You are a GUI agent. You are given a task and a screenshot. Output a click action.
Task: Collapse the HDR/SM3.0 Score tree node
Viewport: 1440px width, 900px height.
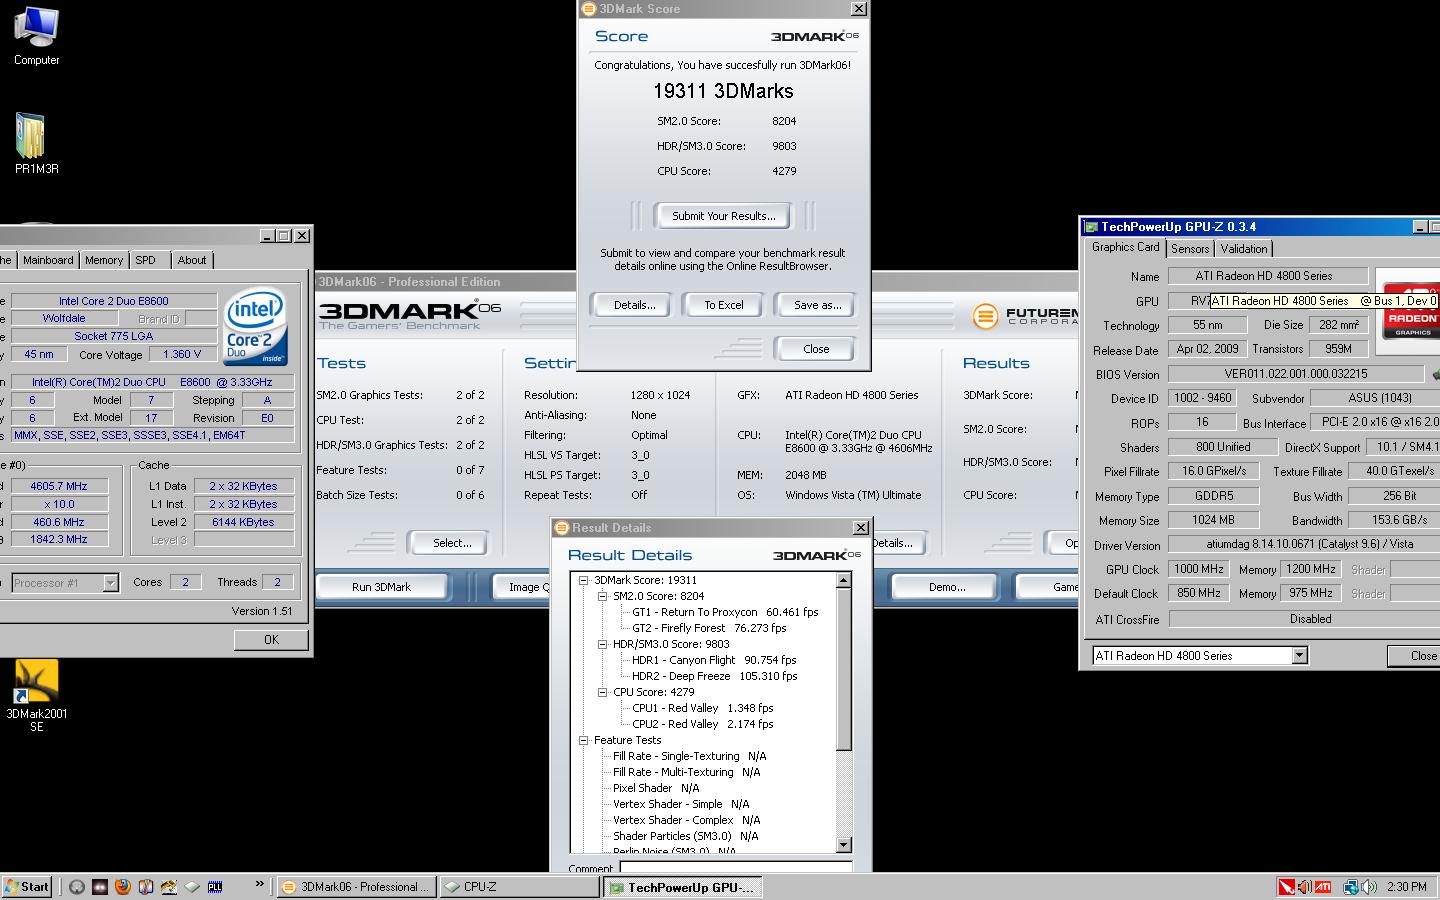pos(602,644)
